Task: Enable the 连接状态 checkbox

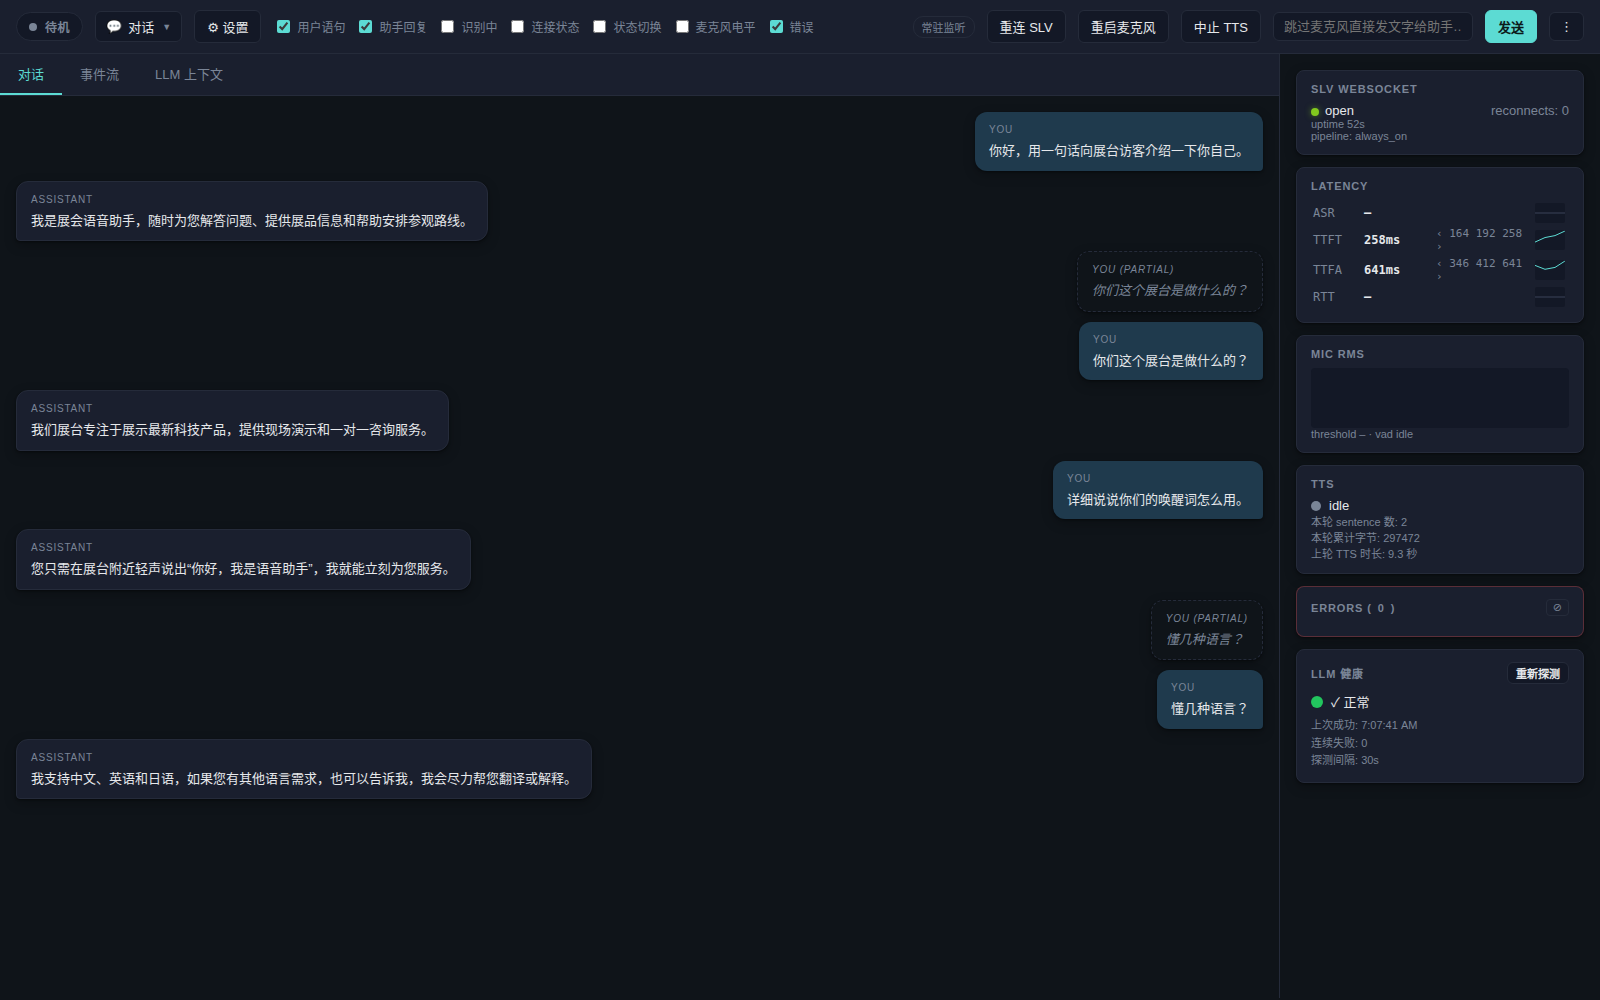Action: (x=517, y=27)
